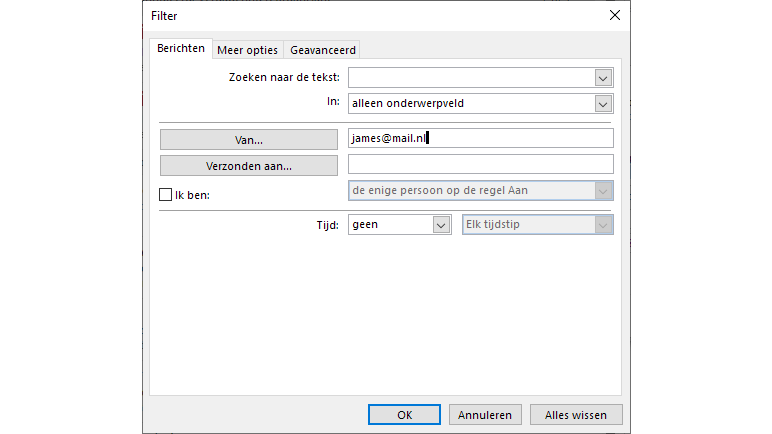Screen dimensions: 772x434
Task: Click the empty Verzonden aan text field
Action: 480,165
